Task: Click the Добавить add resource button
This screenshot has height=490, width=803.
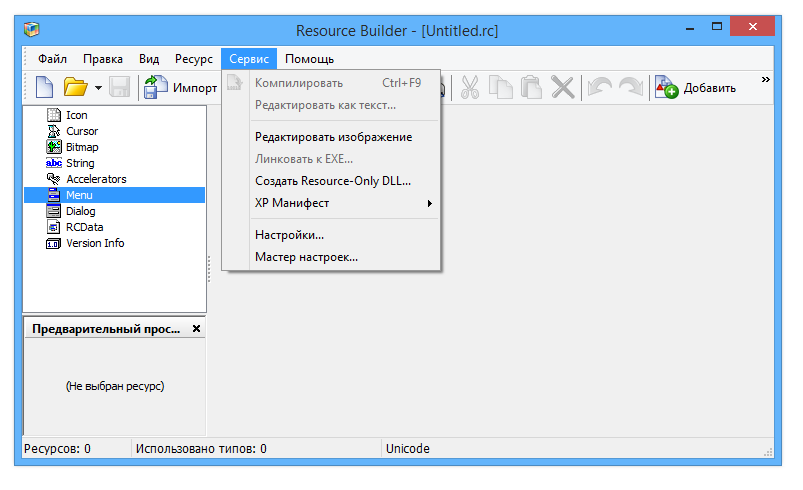Action: [x=696, y=88]
